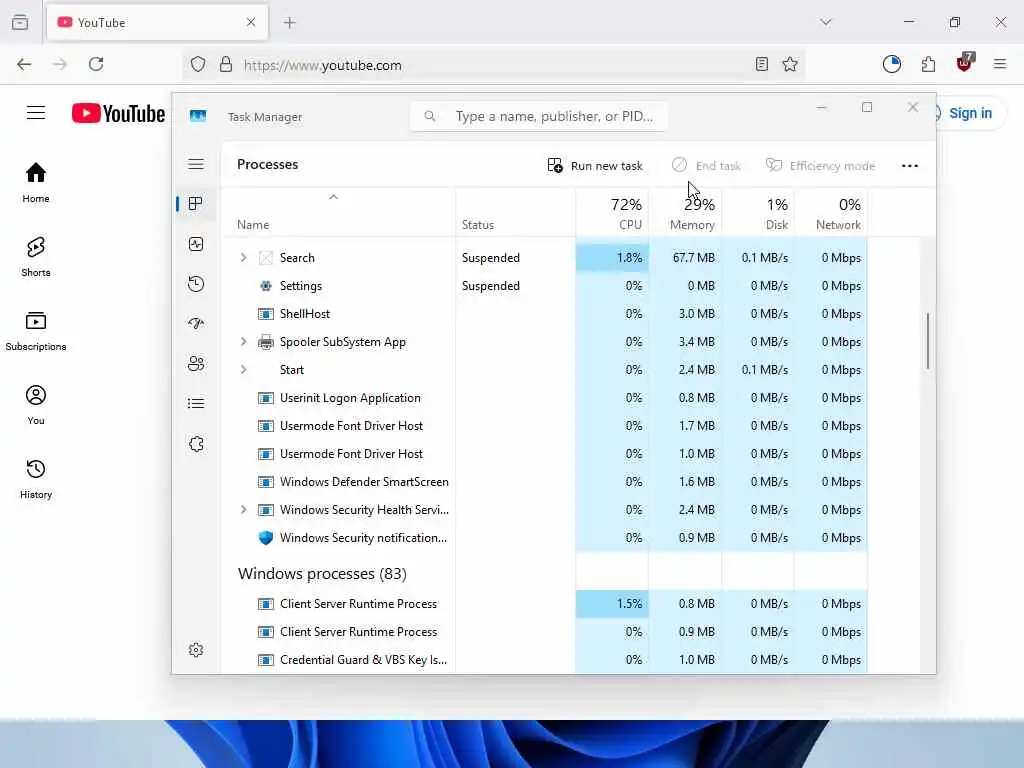Open Task Manager hamburger navigation menu
The width and height of the screenshot is (1024, 768).
[x=196, y=164]
